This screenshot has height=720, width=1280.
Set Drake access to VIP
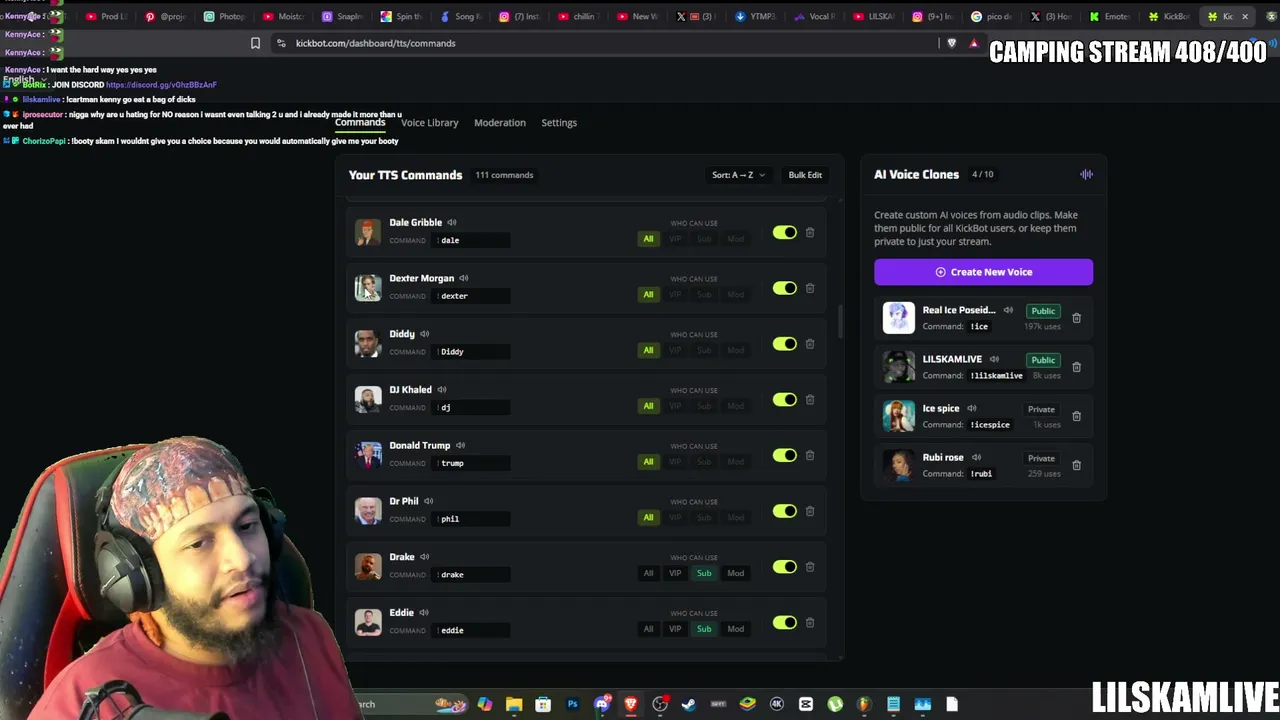(675, 574)
